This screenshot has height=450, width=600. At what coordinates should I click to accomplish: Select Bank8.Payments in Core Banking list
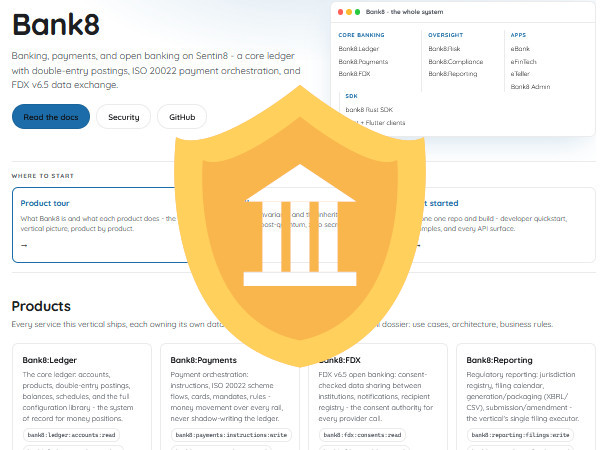pos(363,62)
